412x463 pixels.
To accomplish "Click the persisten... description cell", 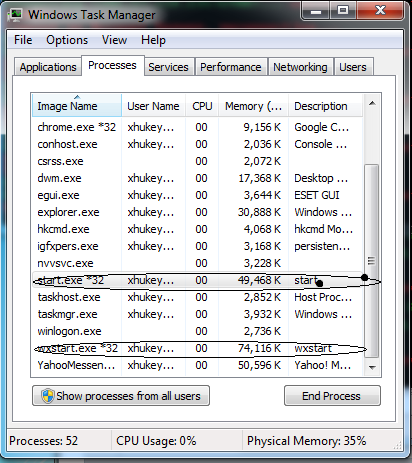I will [x=322, y=246].
